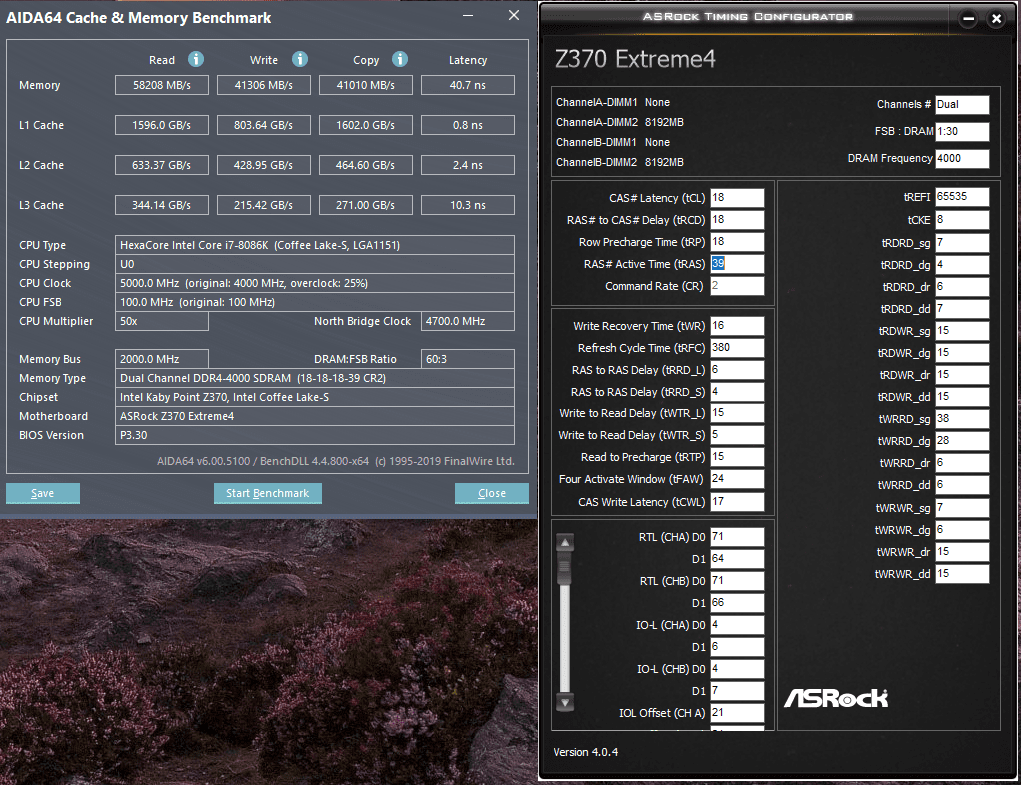This screenshot has height=785, width=1021.
Task: Click the RTL (CHA) D0 field
Action: click(737, 537)
